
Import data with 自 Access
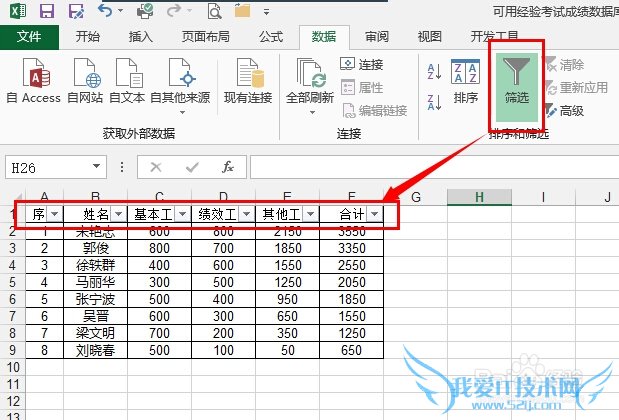[34, 81]
